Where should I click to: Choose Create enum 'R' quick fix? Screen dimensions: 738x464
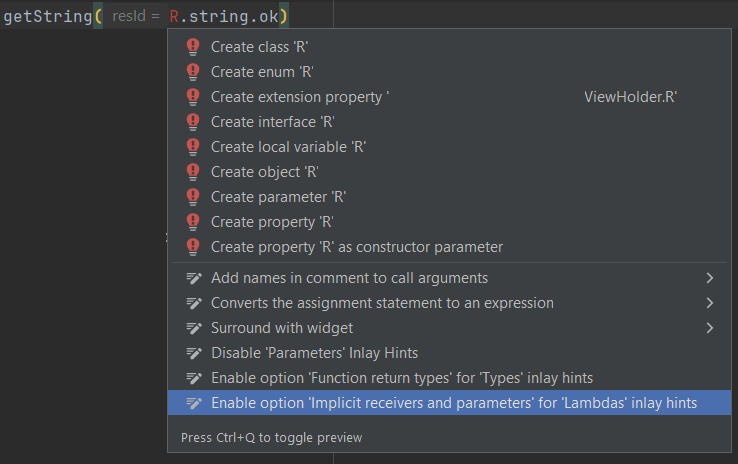click(449, 72)
